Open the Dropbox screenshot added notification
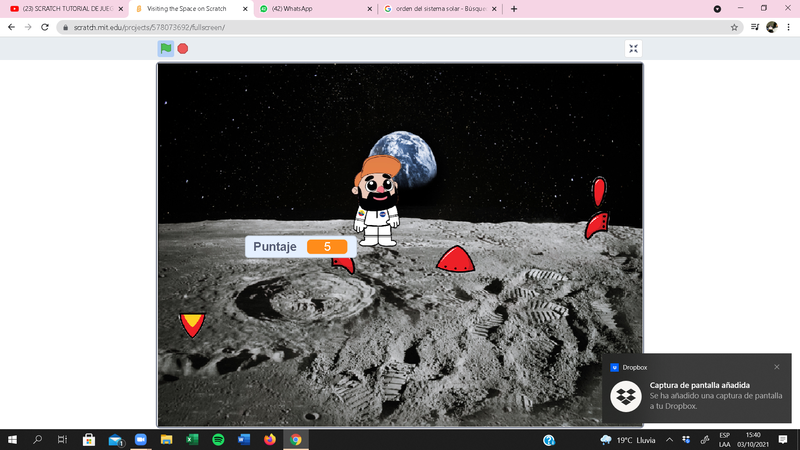 [700, 395]
